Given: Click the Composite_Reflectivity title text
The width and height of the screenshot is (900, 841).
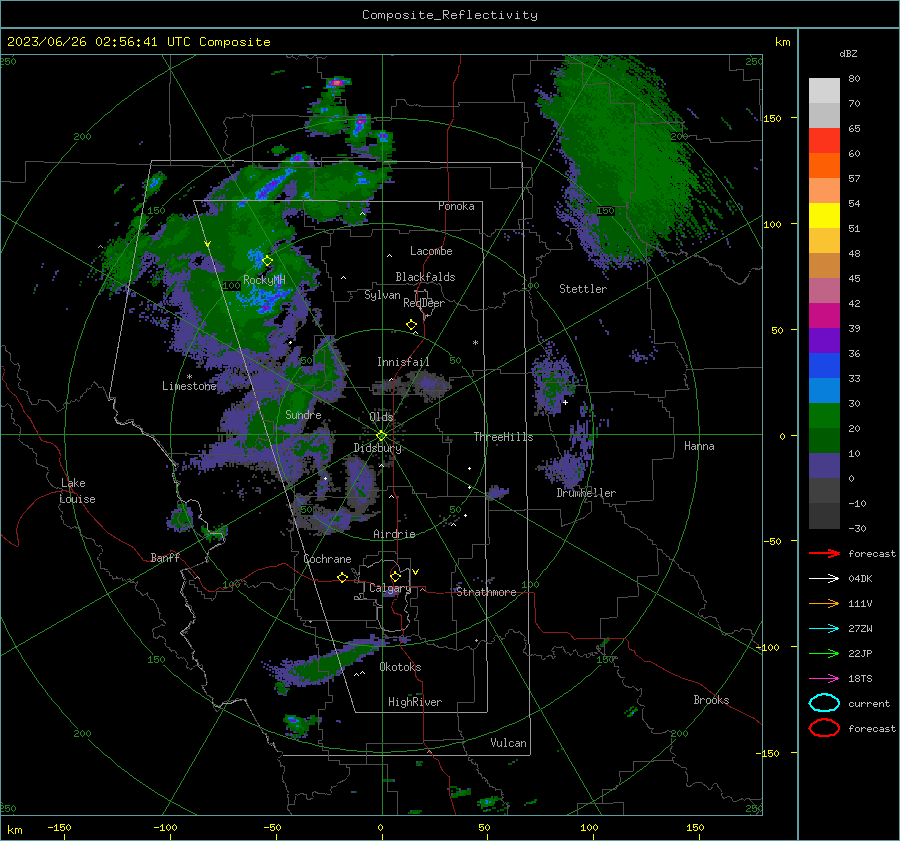Looking at the screenshot, I should point(450,15).
